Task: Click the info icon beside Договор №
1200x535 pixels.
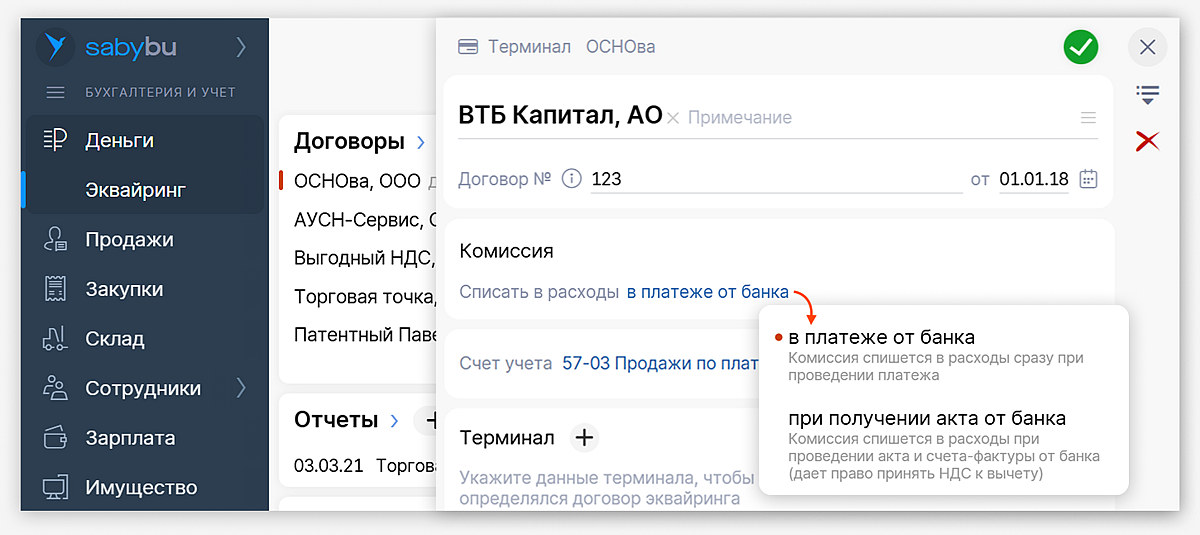Action: (571, 179)
